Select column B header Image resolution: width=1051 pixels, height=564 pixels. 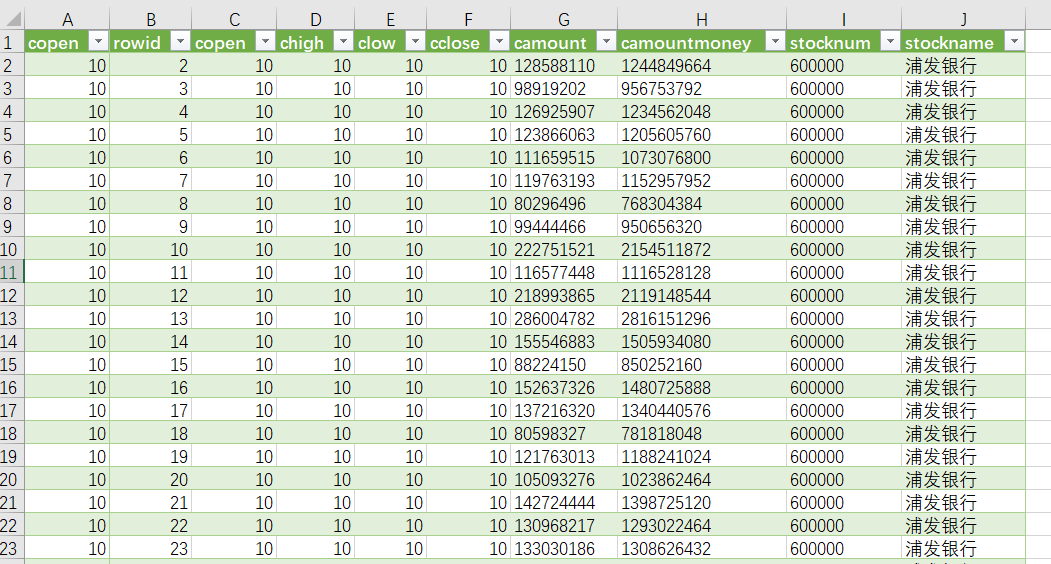pos(151,19)
